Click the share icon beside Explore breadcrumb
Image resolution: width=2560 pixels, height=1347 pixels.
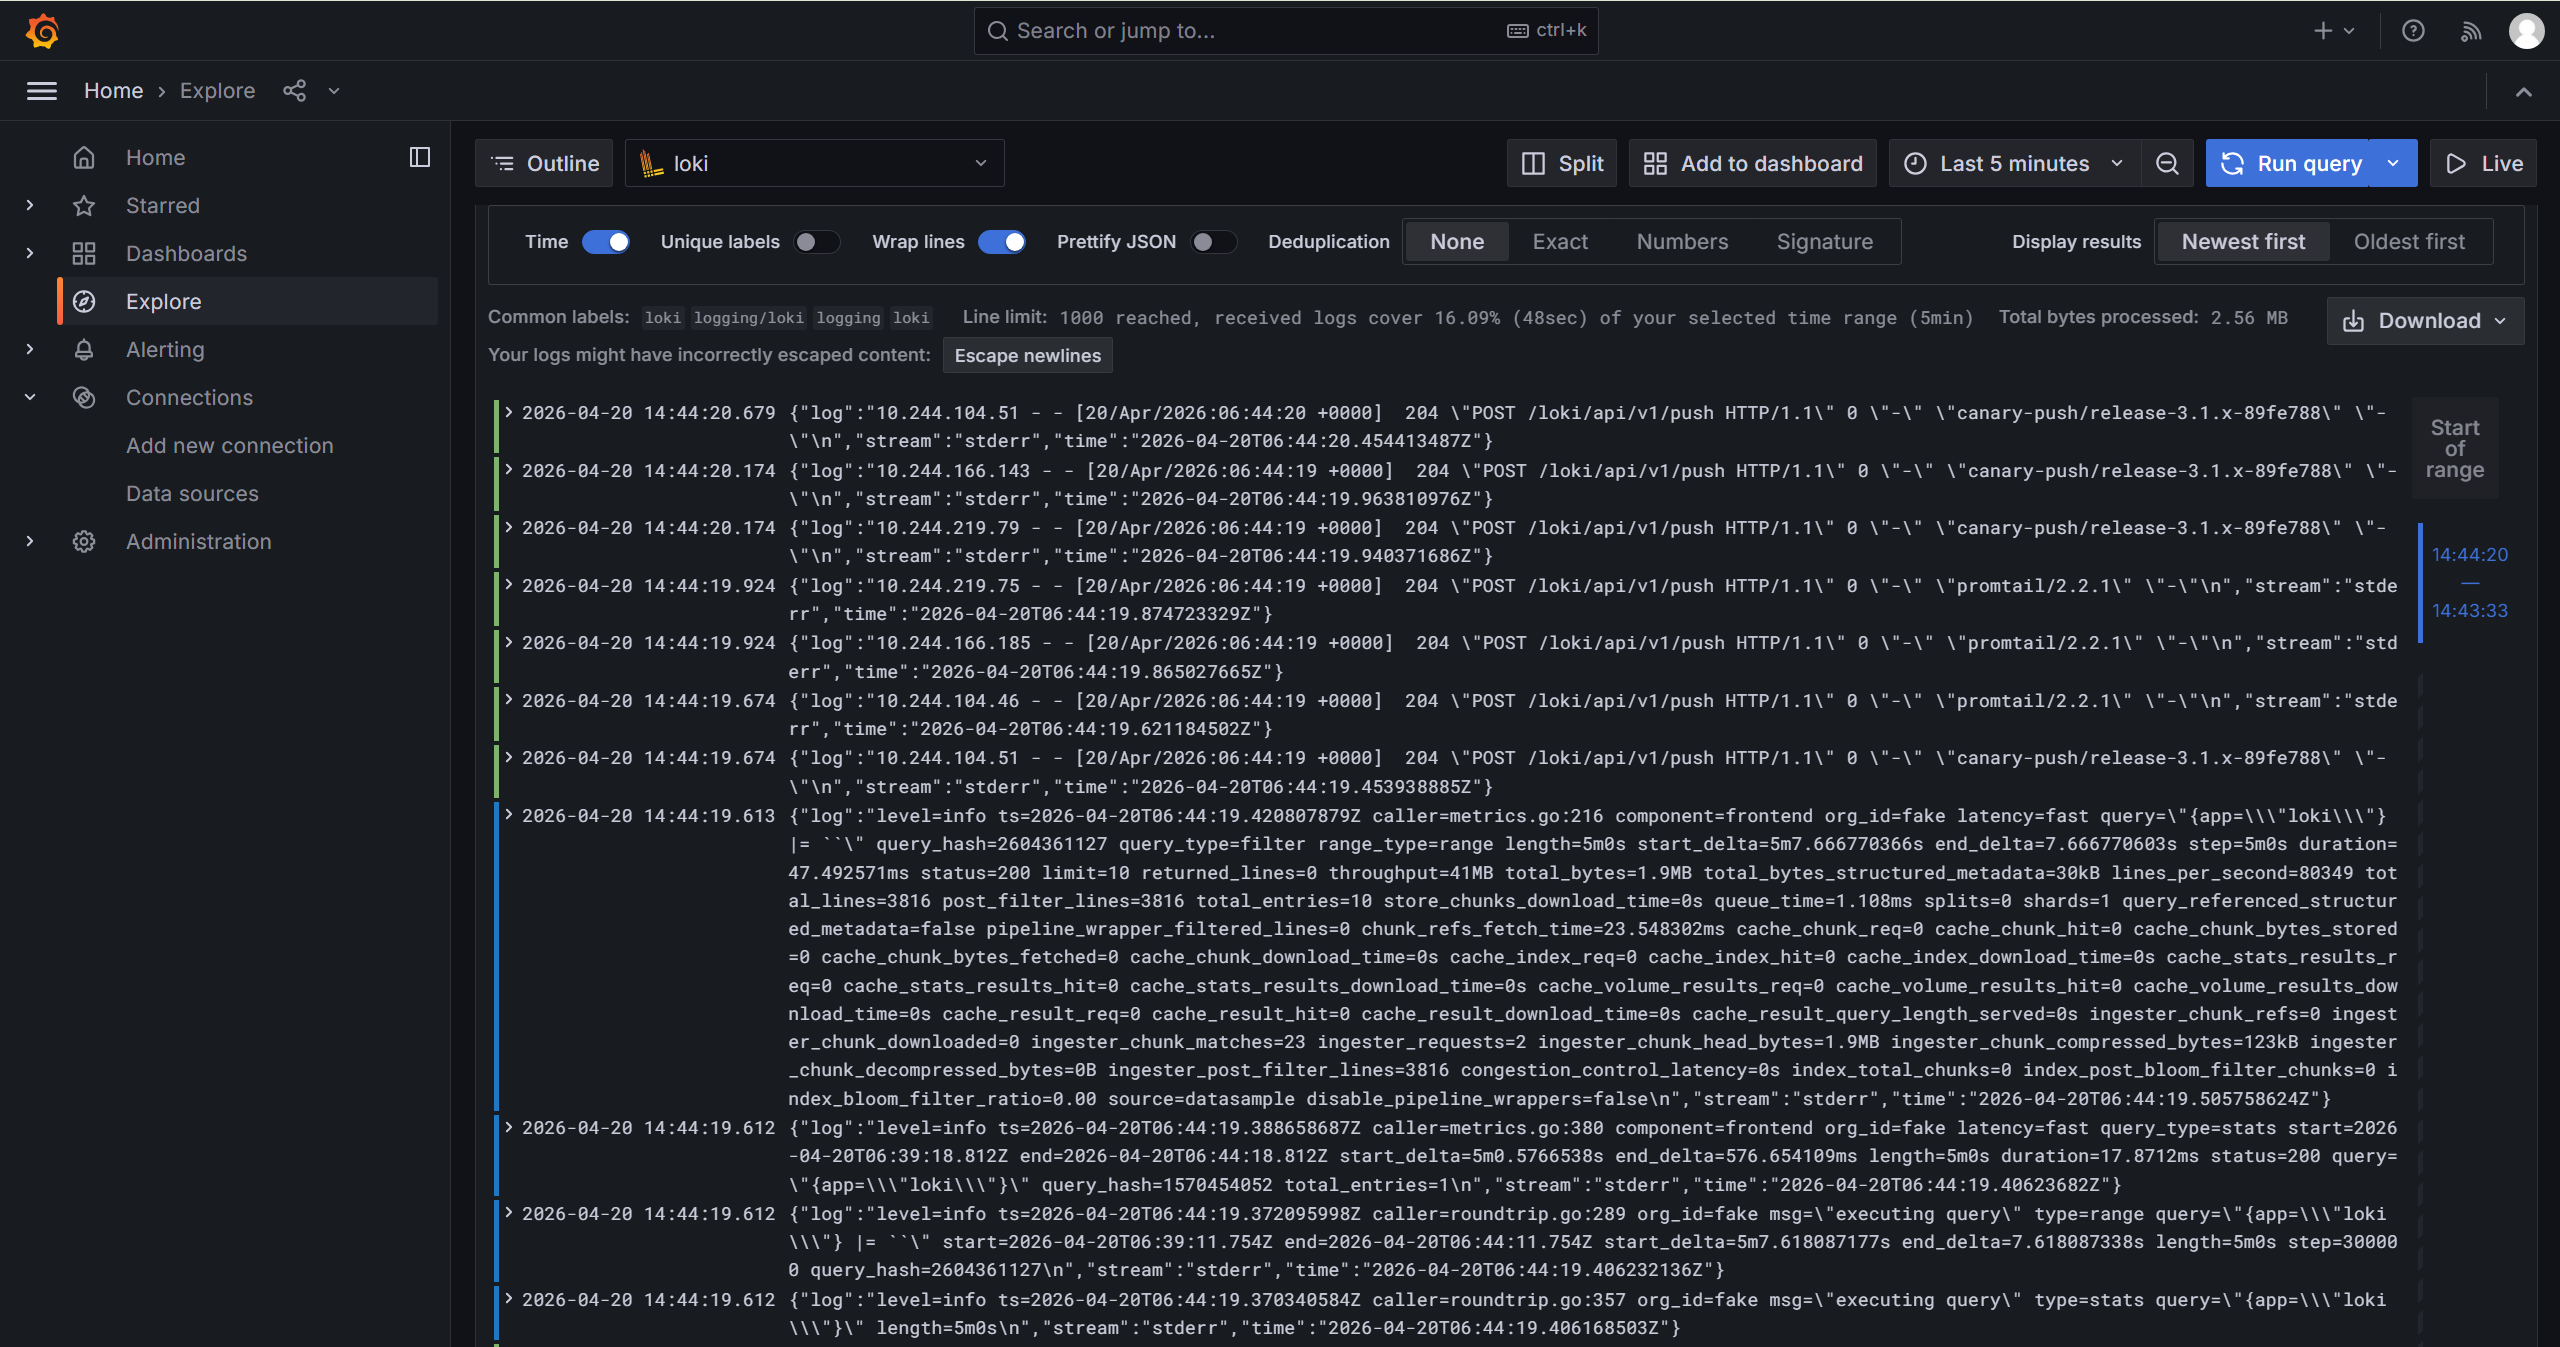[x=294, y=91]
